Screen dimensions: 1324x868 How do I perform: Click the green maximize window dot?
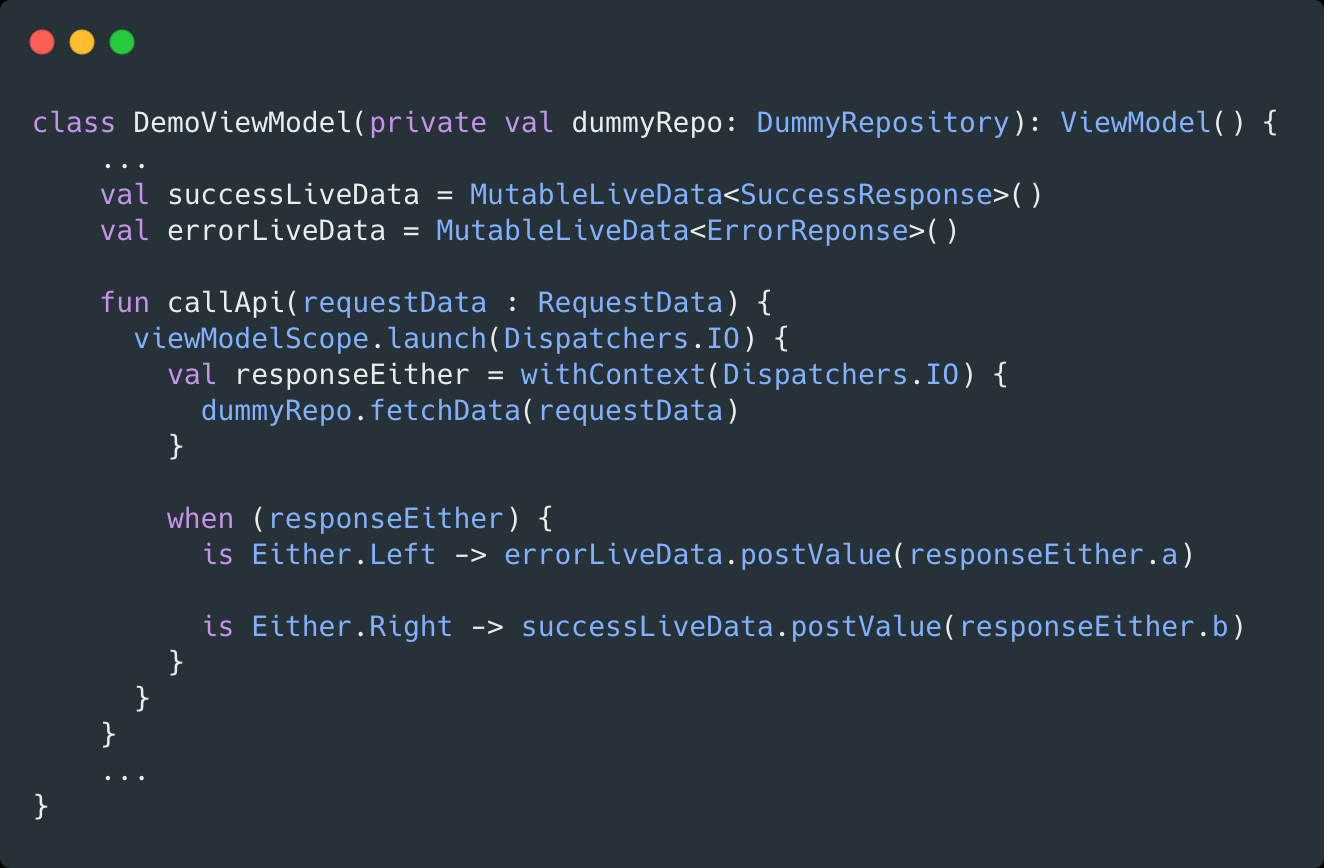click(x=122, y=42)
